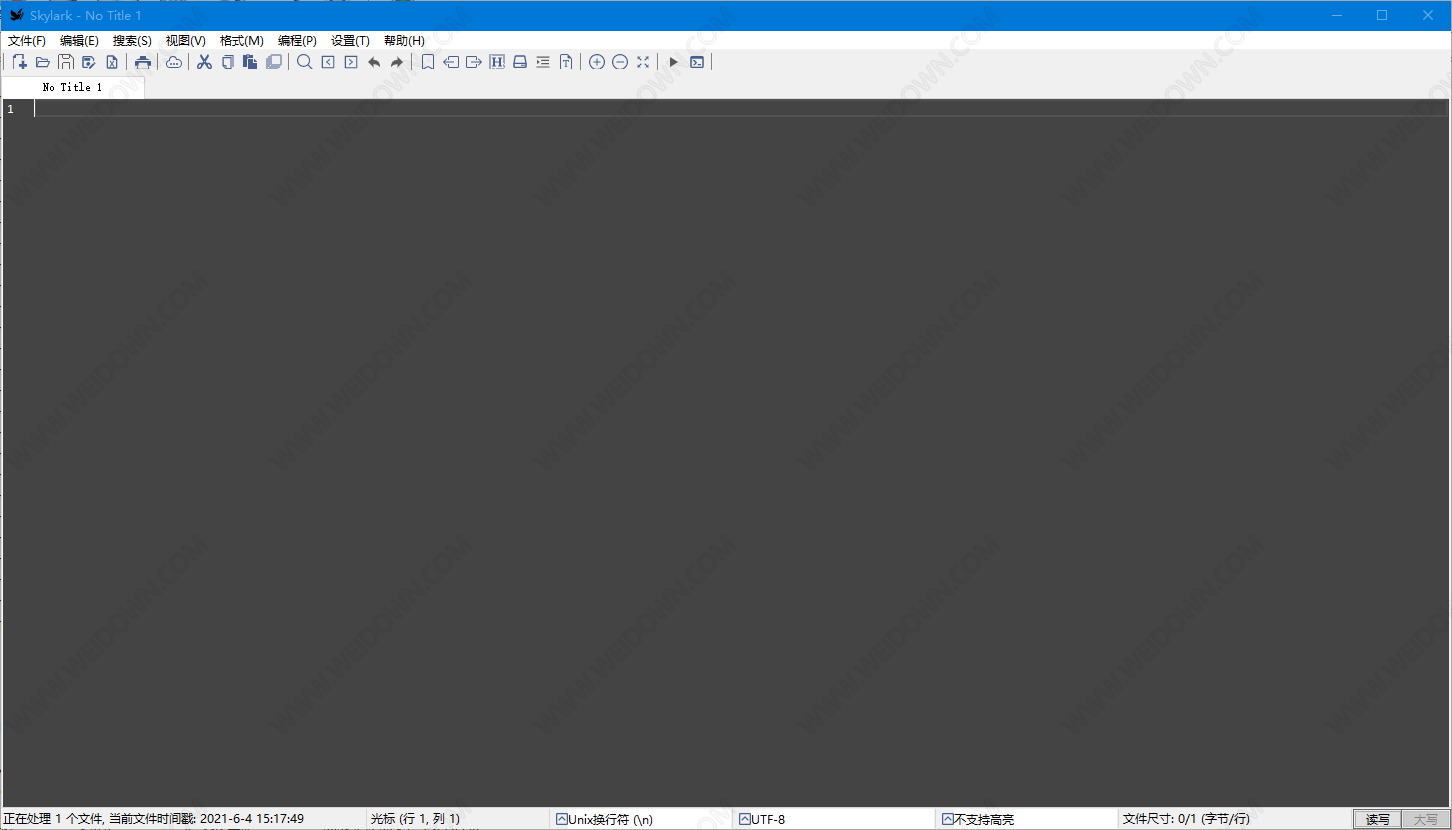Click the terminal console icon
The image size is (1452, 830).
point(697,62)
